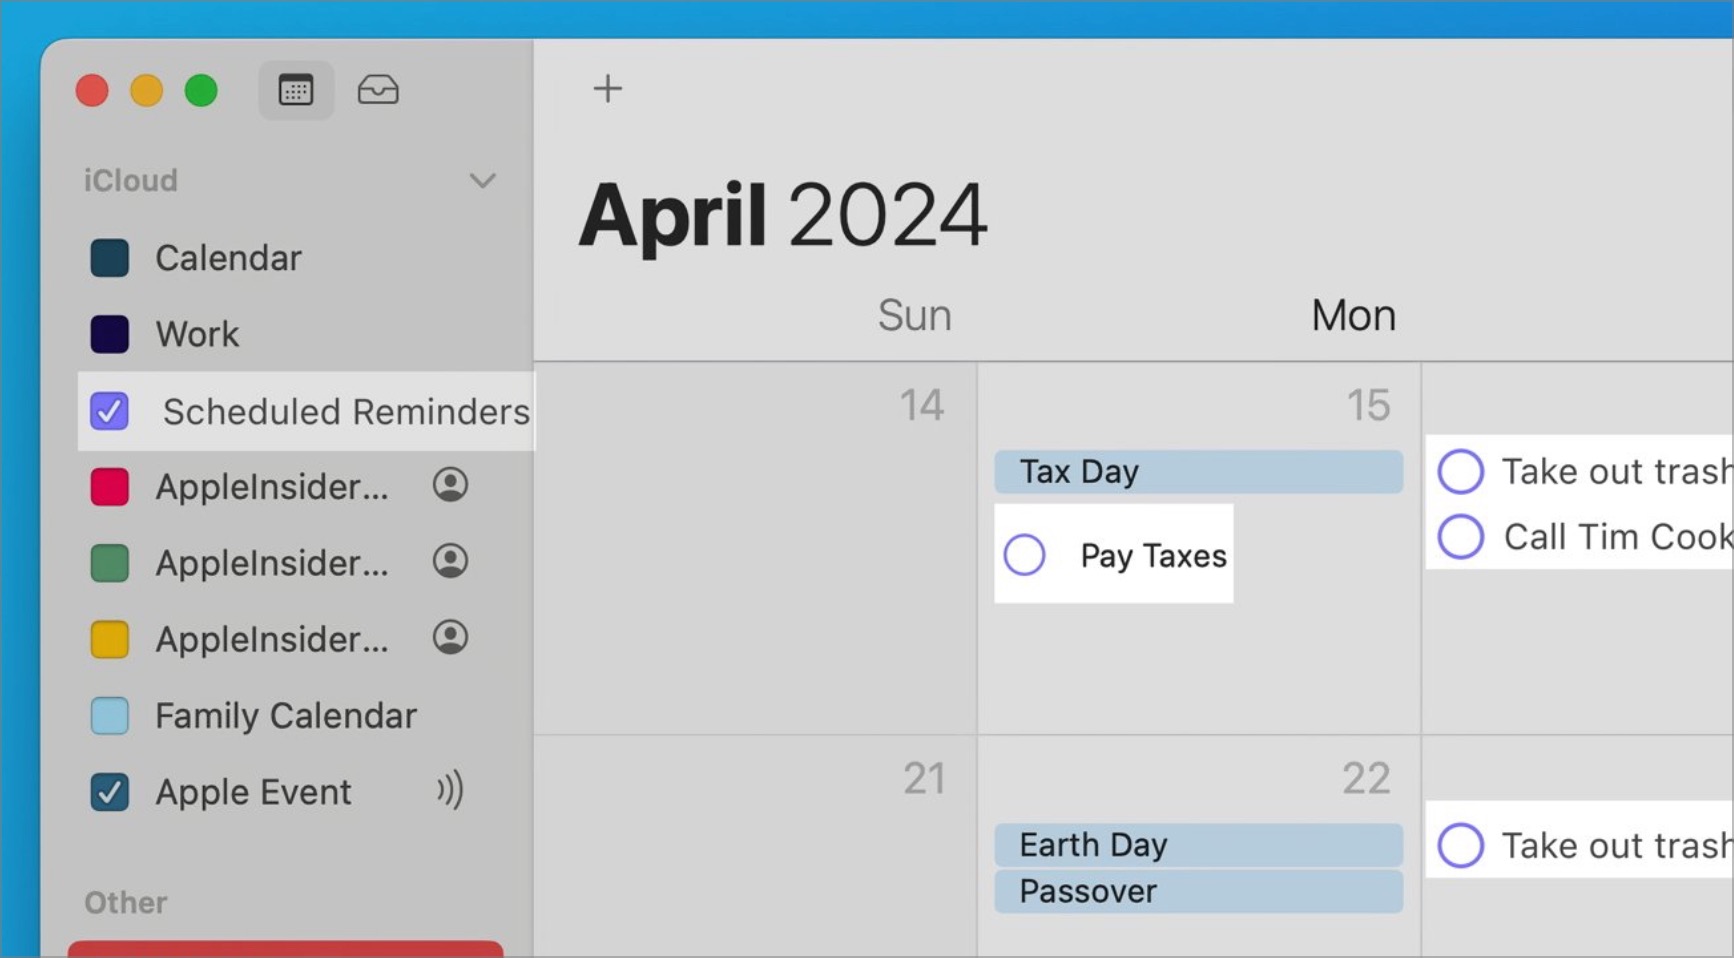Image resolution: width=1734 pixels, height=958 pixels.
Task: Click the calendar list sidebar icon
Action: (x=296, y=90)
